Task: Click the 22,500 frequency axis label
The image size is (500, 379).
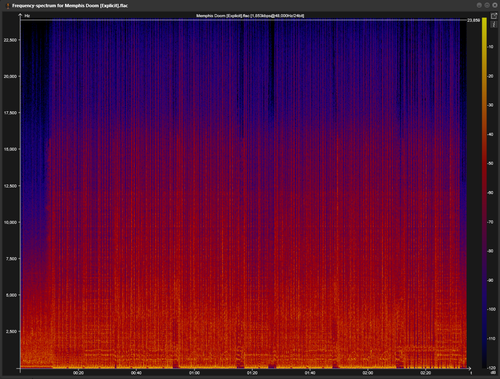Action: (10, 40)
